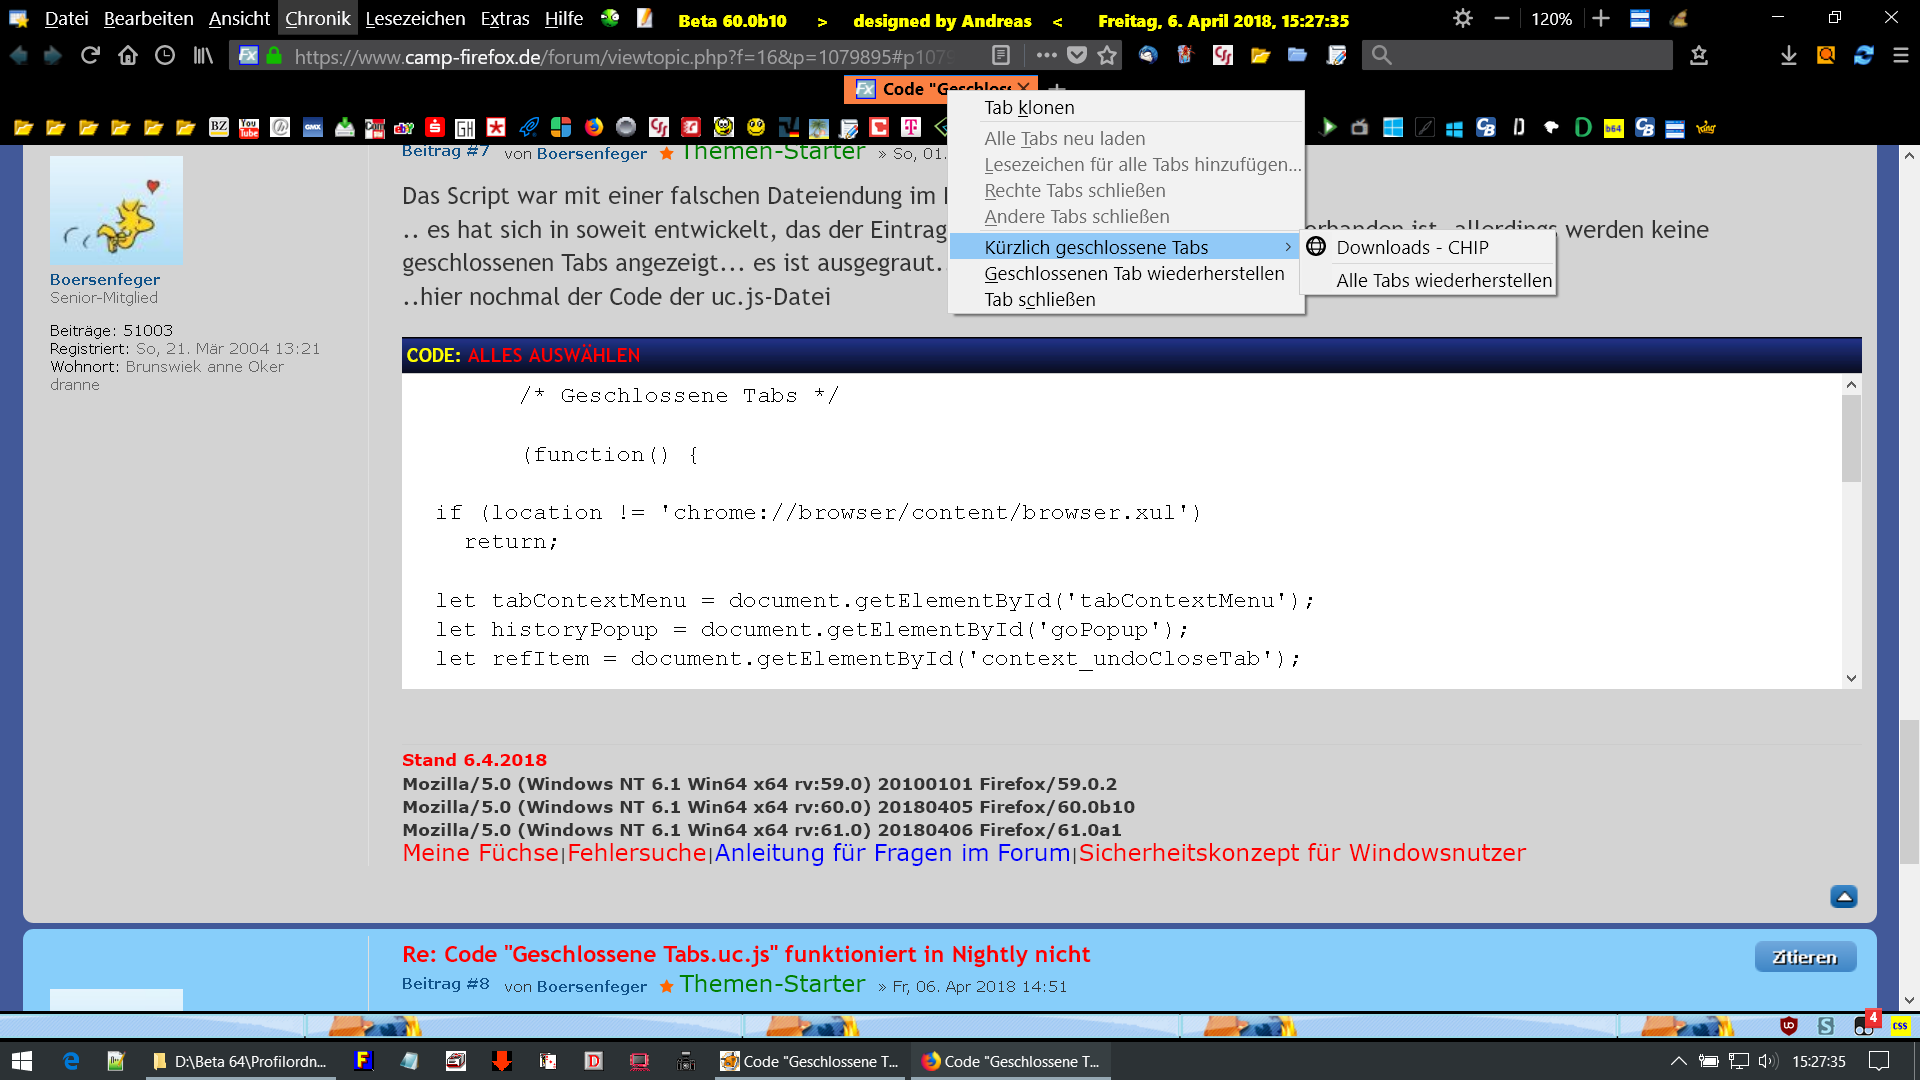Click the zoom out minus button

pos(1502,19)
